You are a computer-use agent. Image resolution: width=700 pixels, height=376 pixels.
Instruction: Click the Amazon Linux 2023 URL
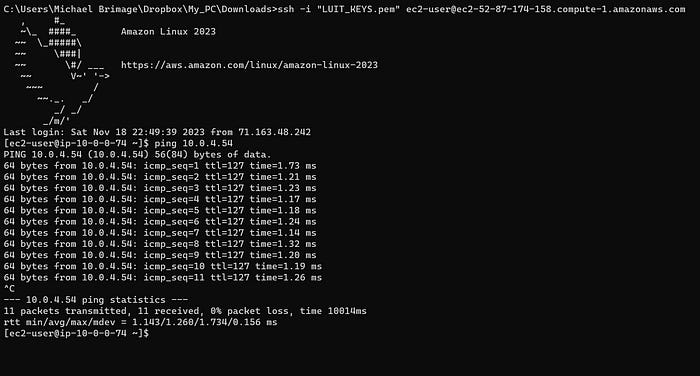249,65
